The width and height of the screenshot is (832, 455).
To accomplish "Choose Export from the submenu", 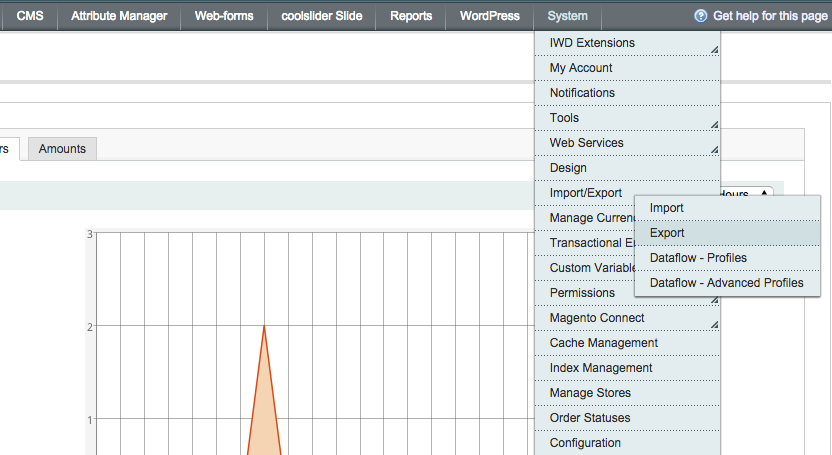I will [727, 233].
